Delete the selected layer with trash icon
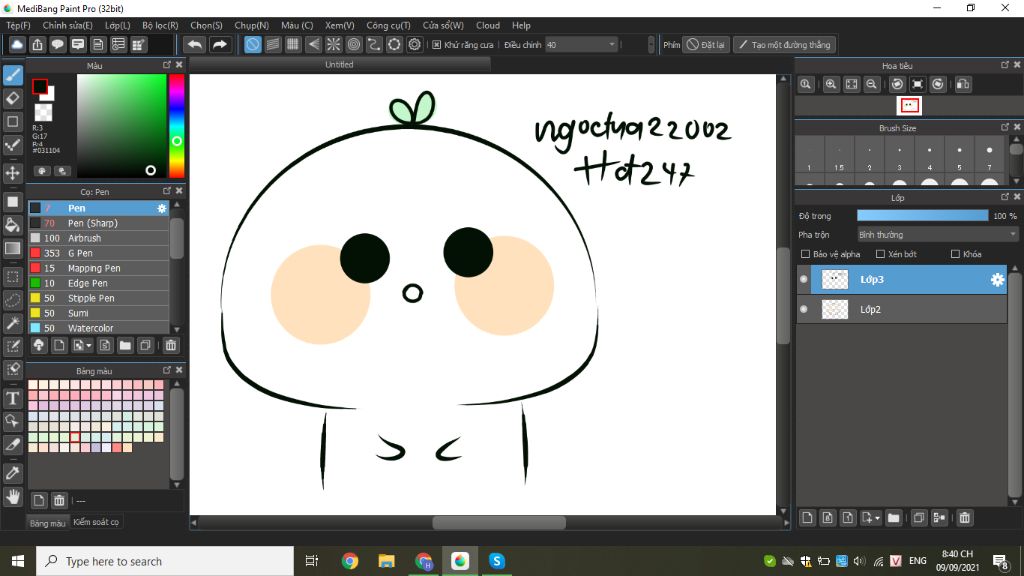Screen dimensions: 1024x576 (x=965, y=518)
